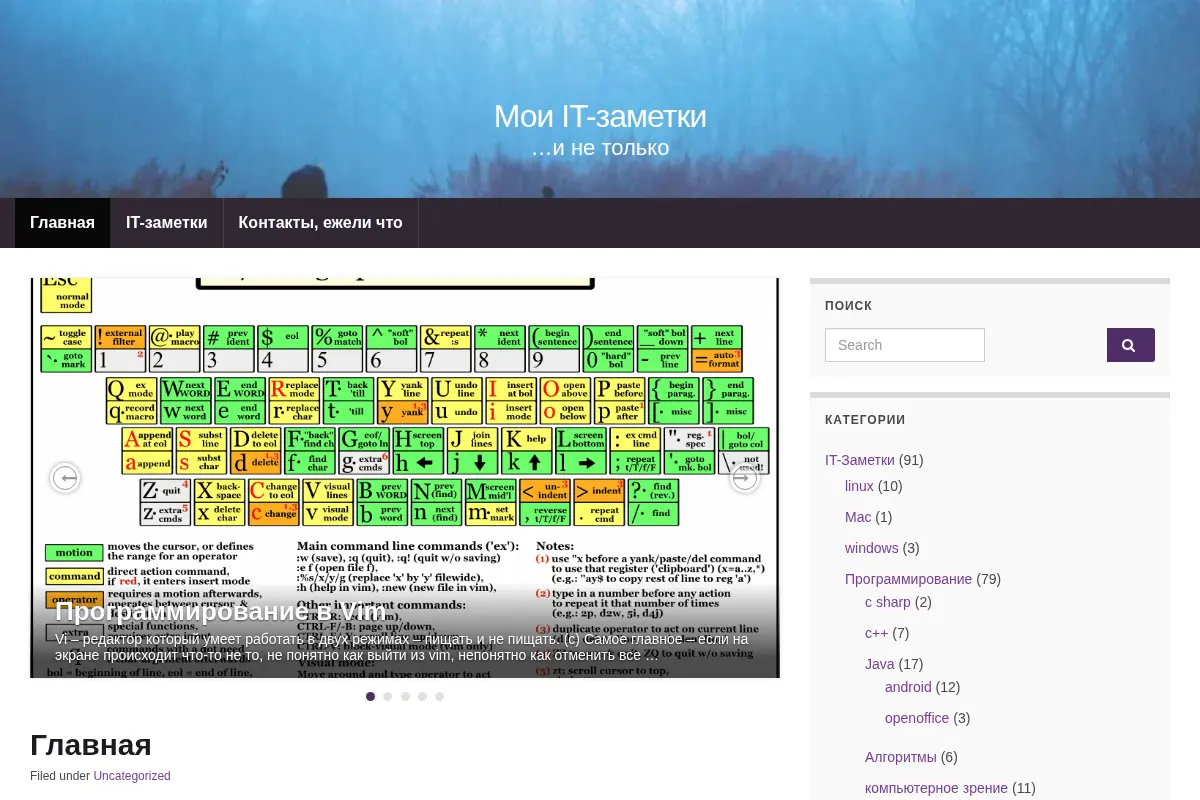1200x800 pixels.
Task: Open the Мои IT-заметки site title
Action: click(x=600, y=116)
